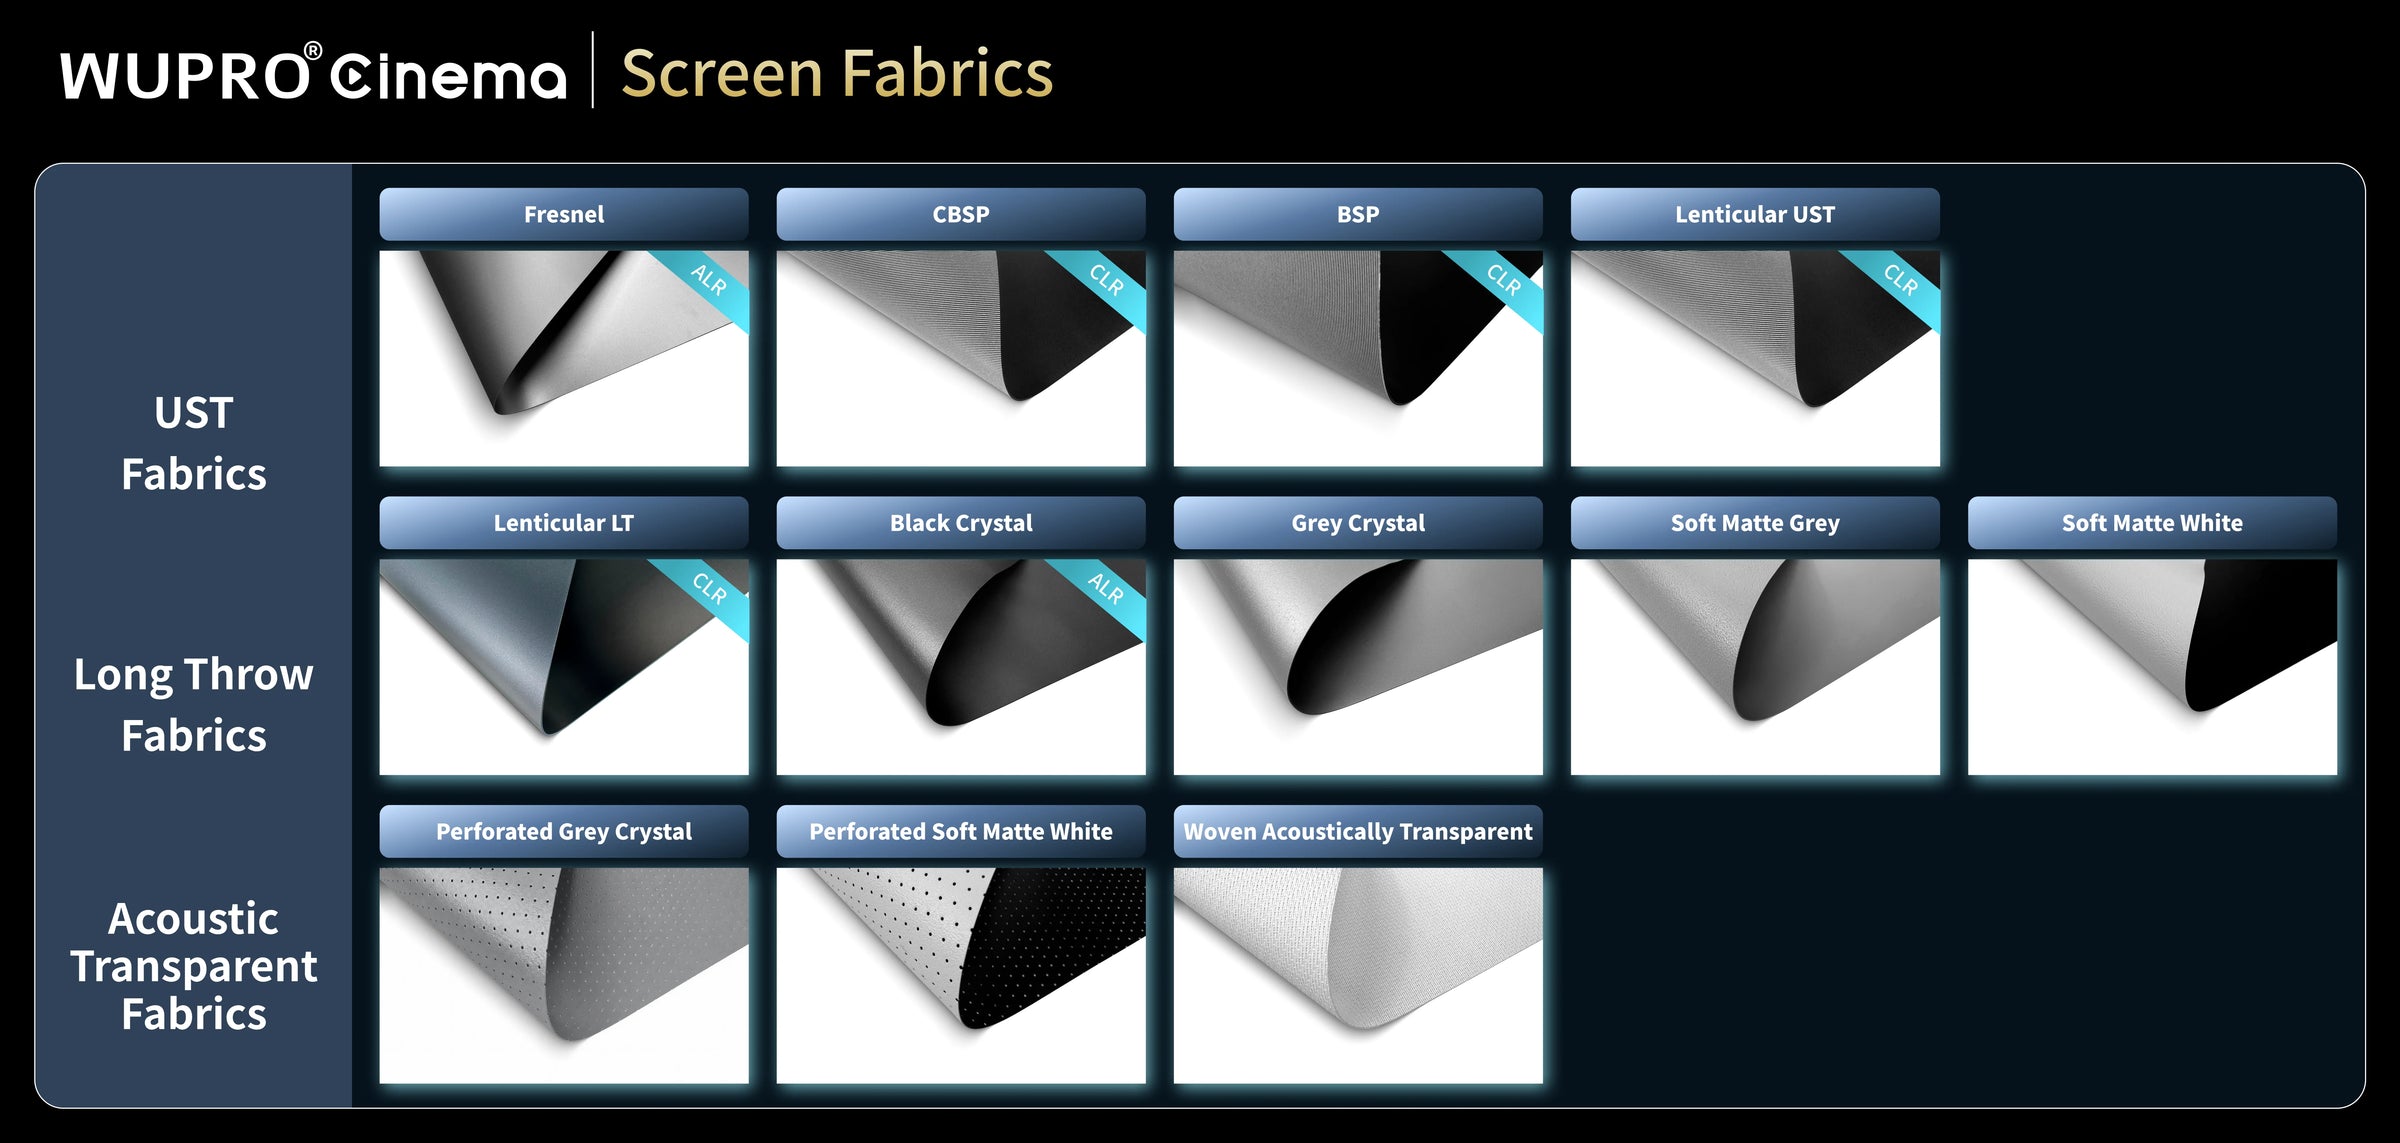This screenshot has height=1143, width=2400.
Task: View the Perforated Grey Crystal sample image
Action: (564, 975)
